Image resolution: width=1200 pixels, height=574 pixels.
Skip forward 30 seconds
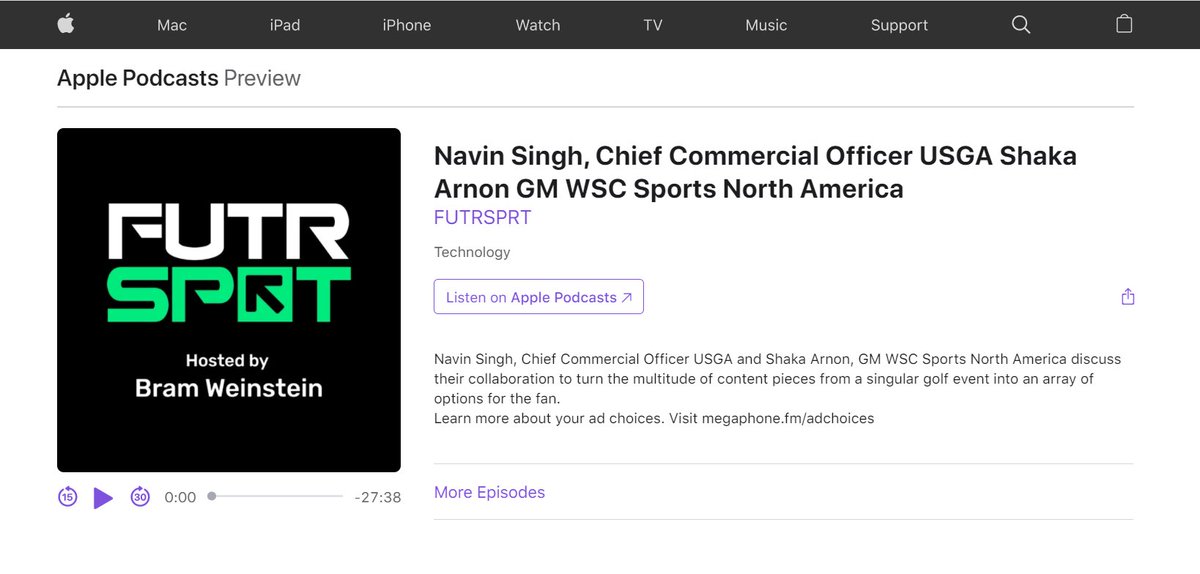tap(140, 497)
